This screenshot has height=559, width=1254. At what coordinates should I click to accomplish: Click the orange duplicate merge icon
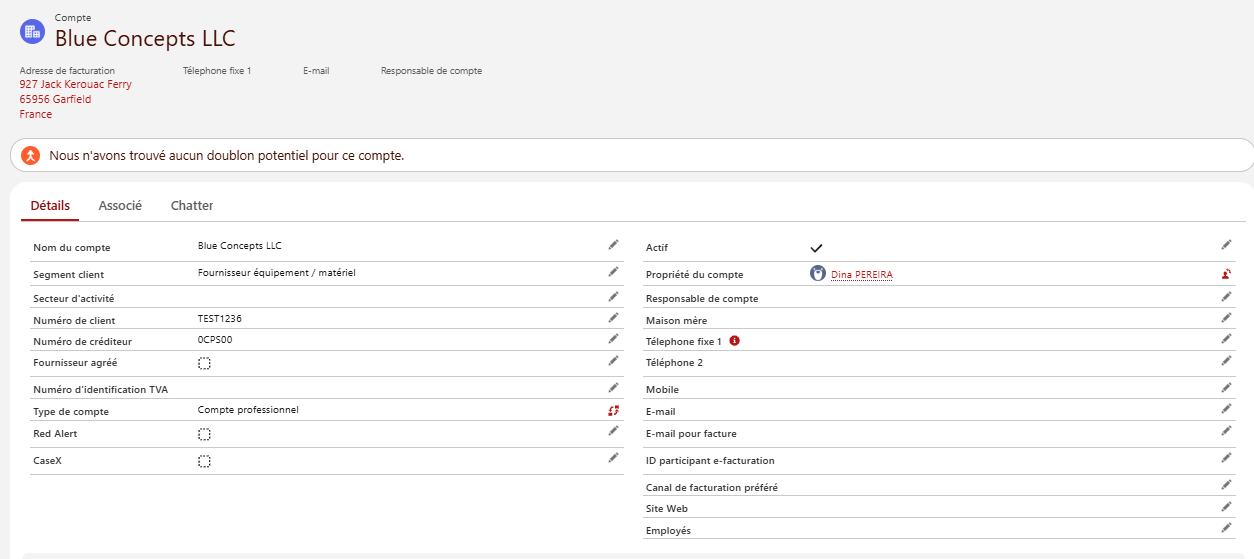pyautogui.click(x=31, y=156)
